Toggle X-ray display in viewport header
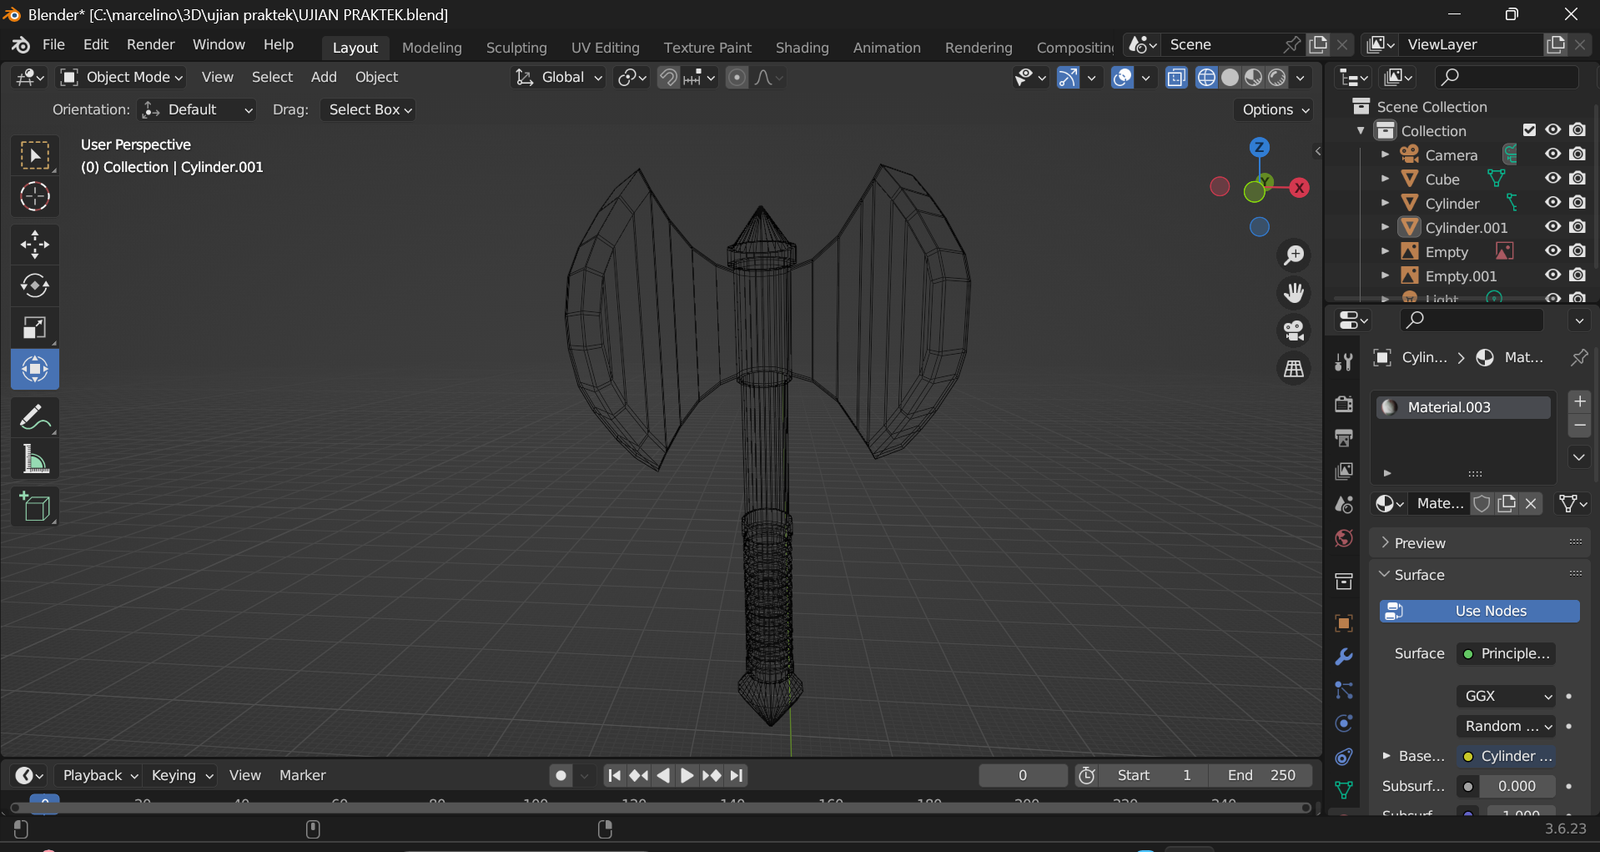Viewport: 1600px width, 852px height. pyautogui.click(x=1177, y=77)
